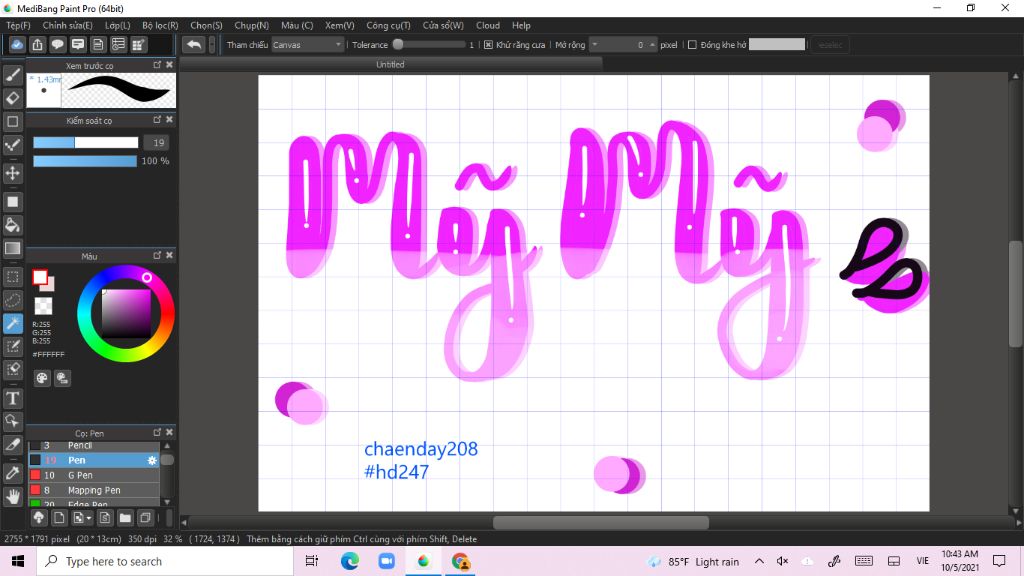Select the Dot tool in left toolbar

point(12,145)
